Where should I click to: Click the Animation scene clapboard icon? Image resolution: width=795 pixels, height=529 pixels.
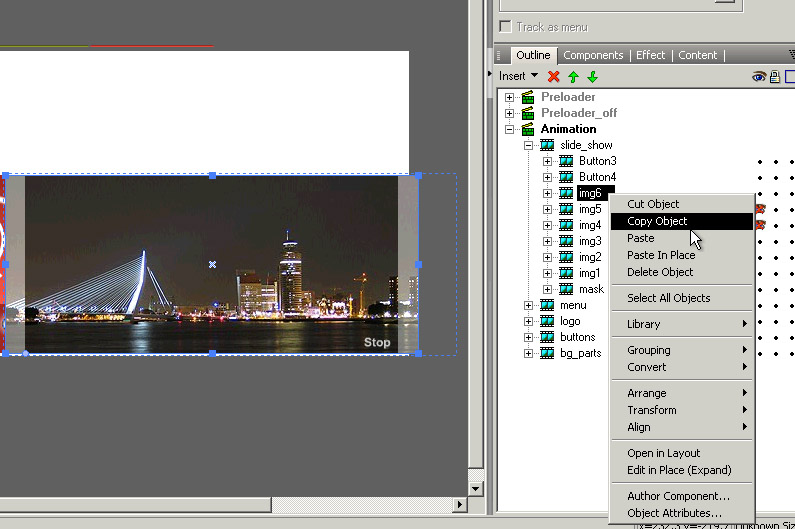pos(528,129)
